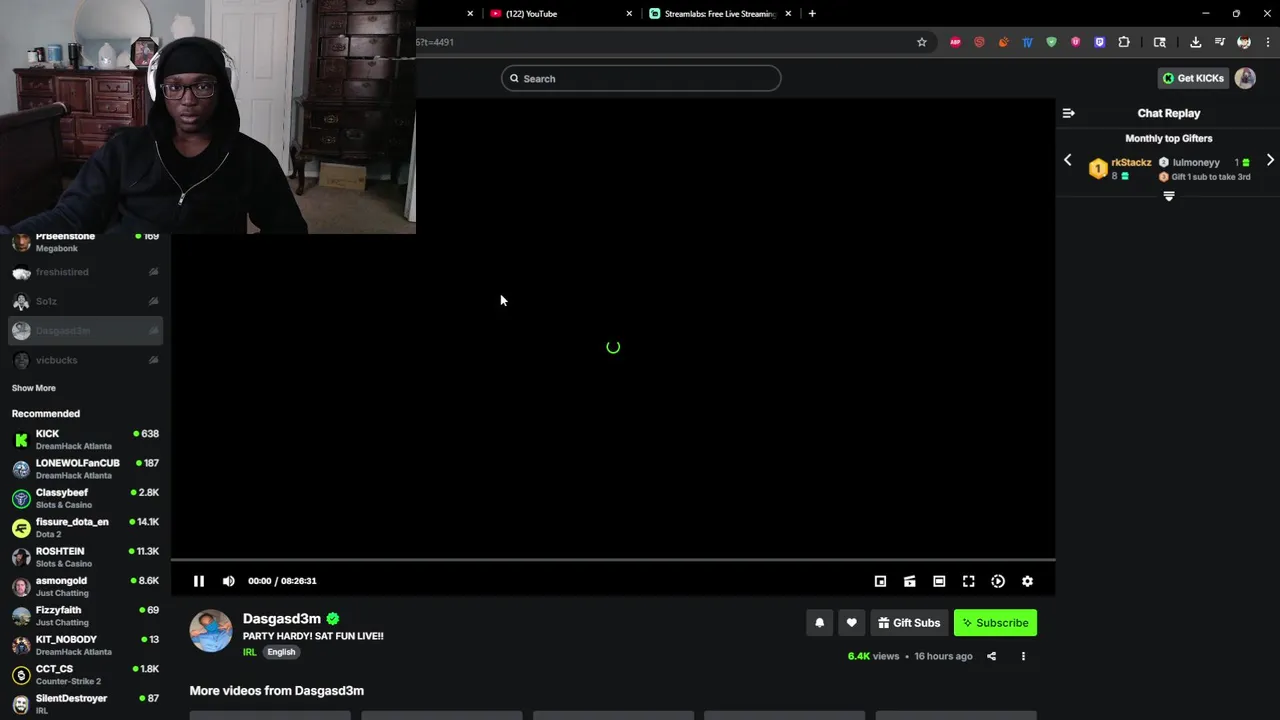Open offline channel vicbucks
The height and width of the screenshot is (720, 1280).
point(85,360)
